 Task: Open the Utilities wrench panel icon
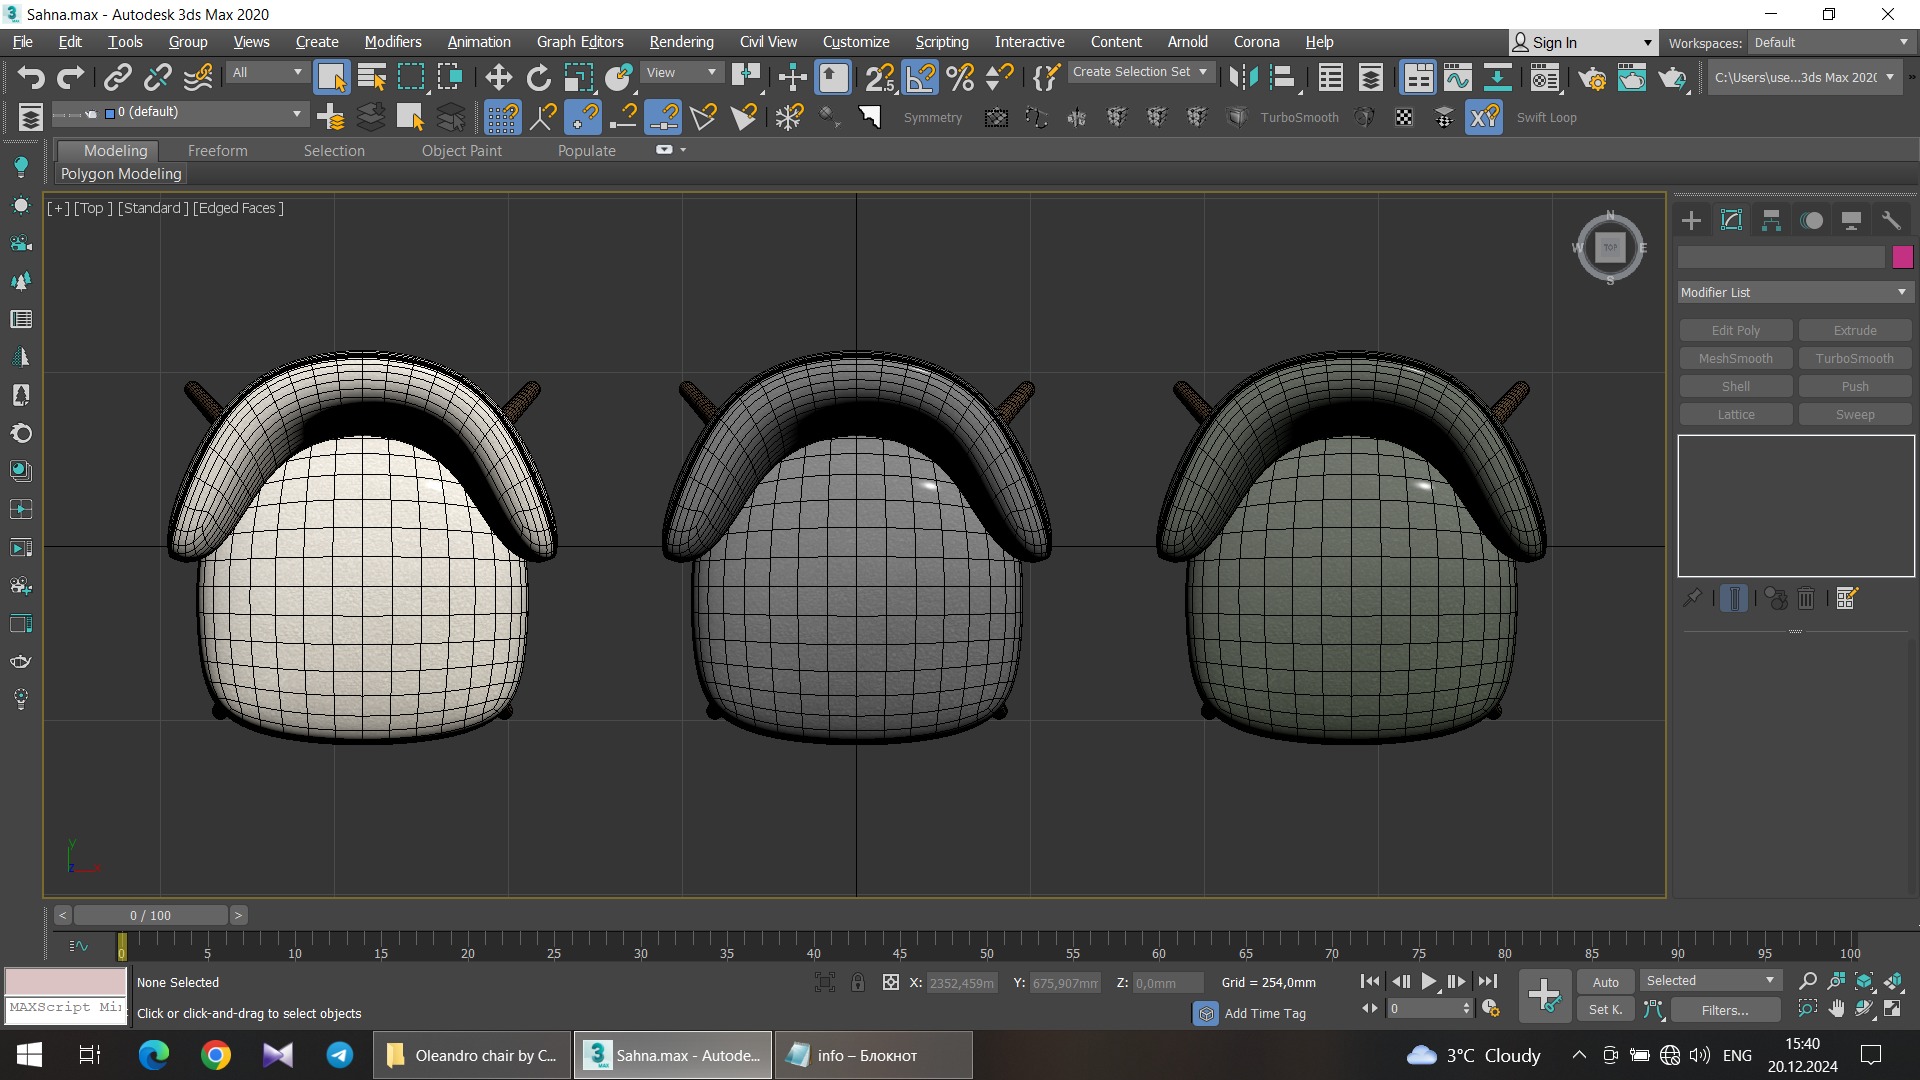point(1891,220)
